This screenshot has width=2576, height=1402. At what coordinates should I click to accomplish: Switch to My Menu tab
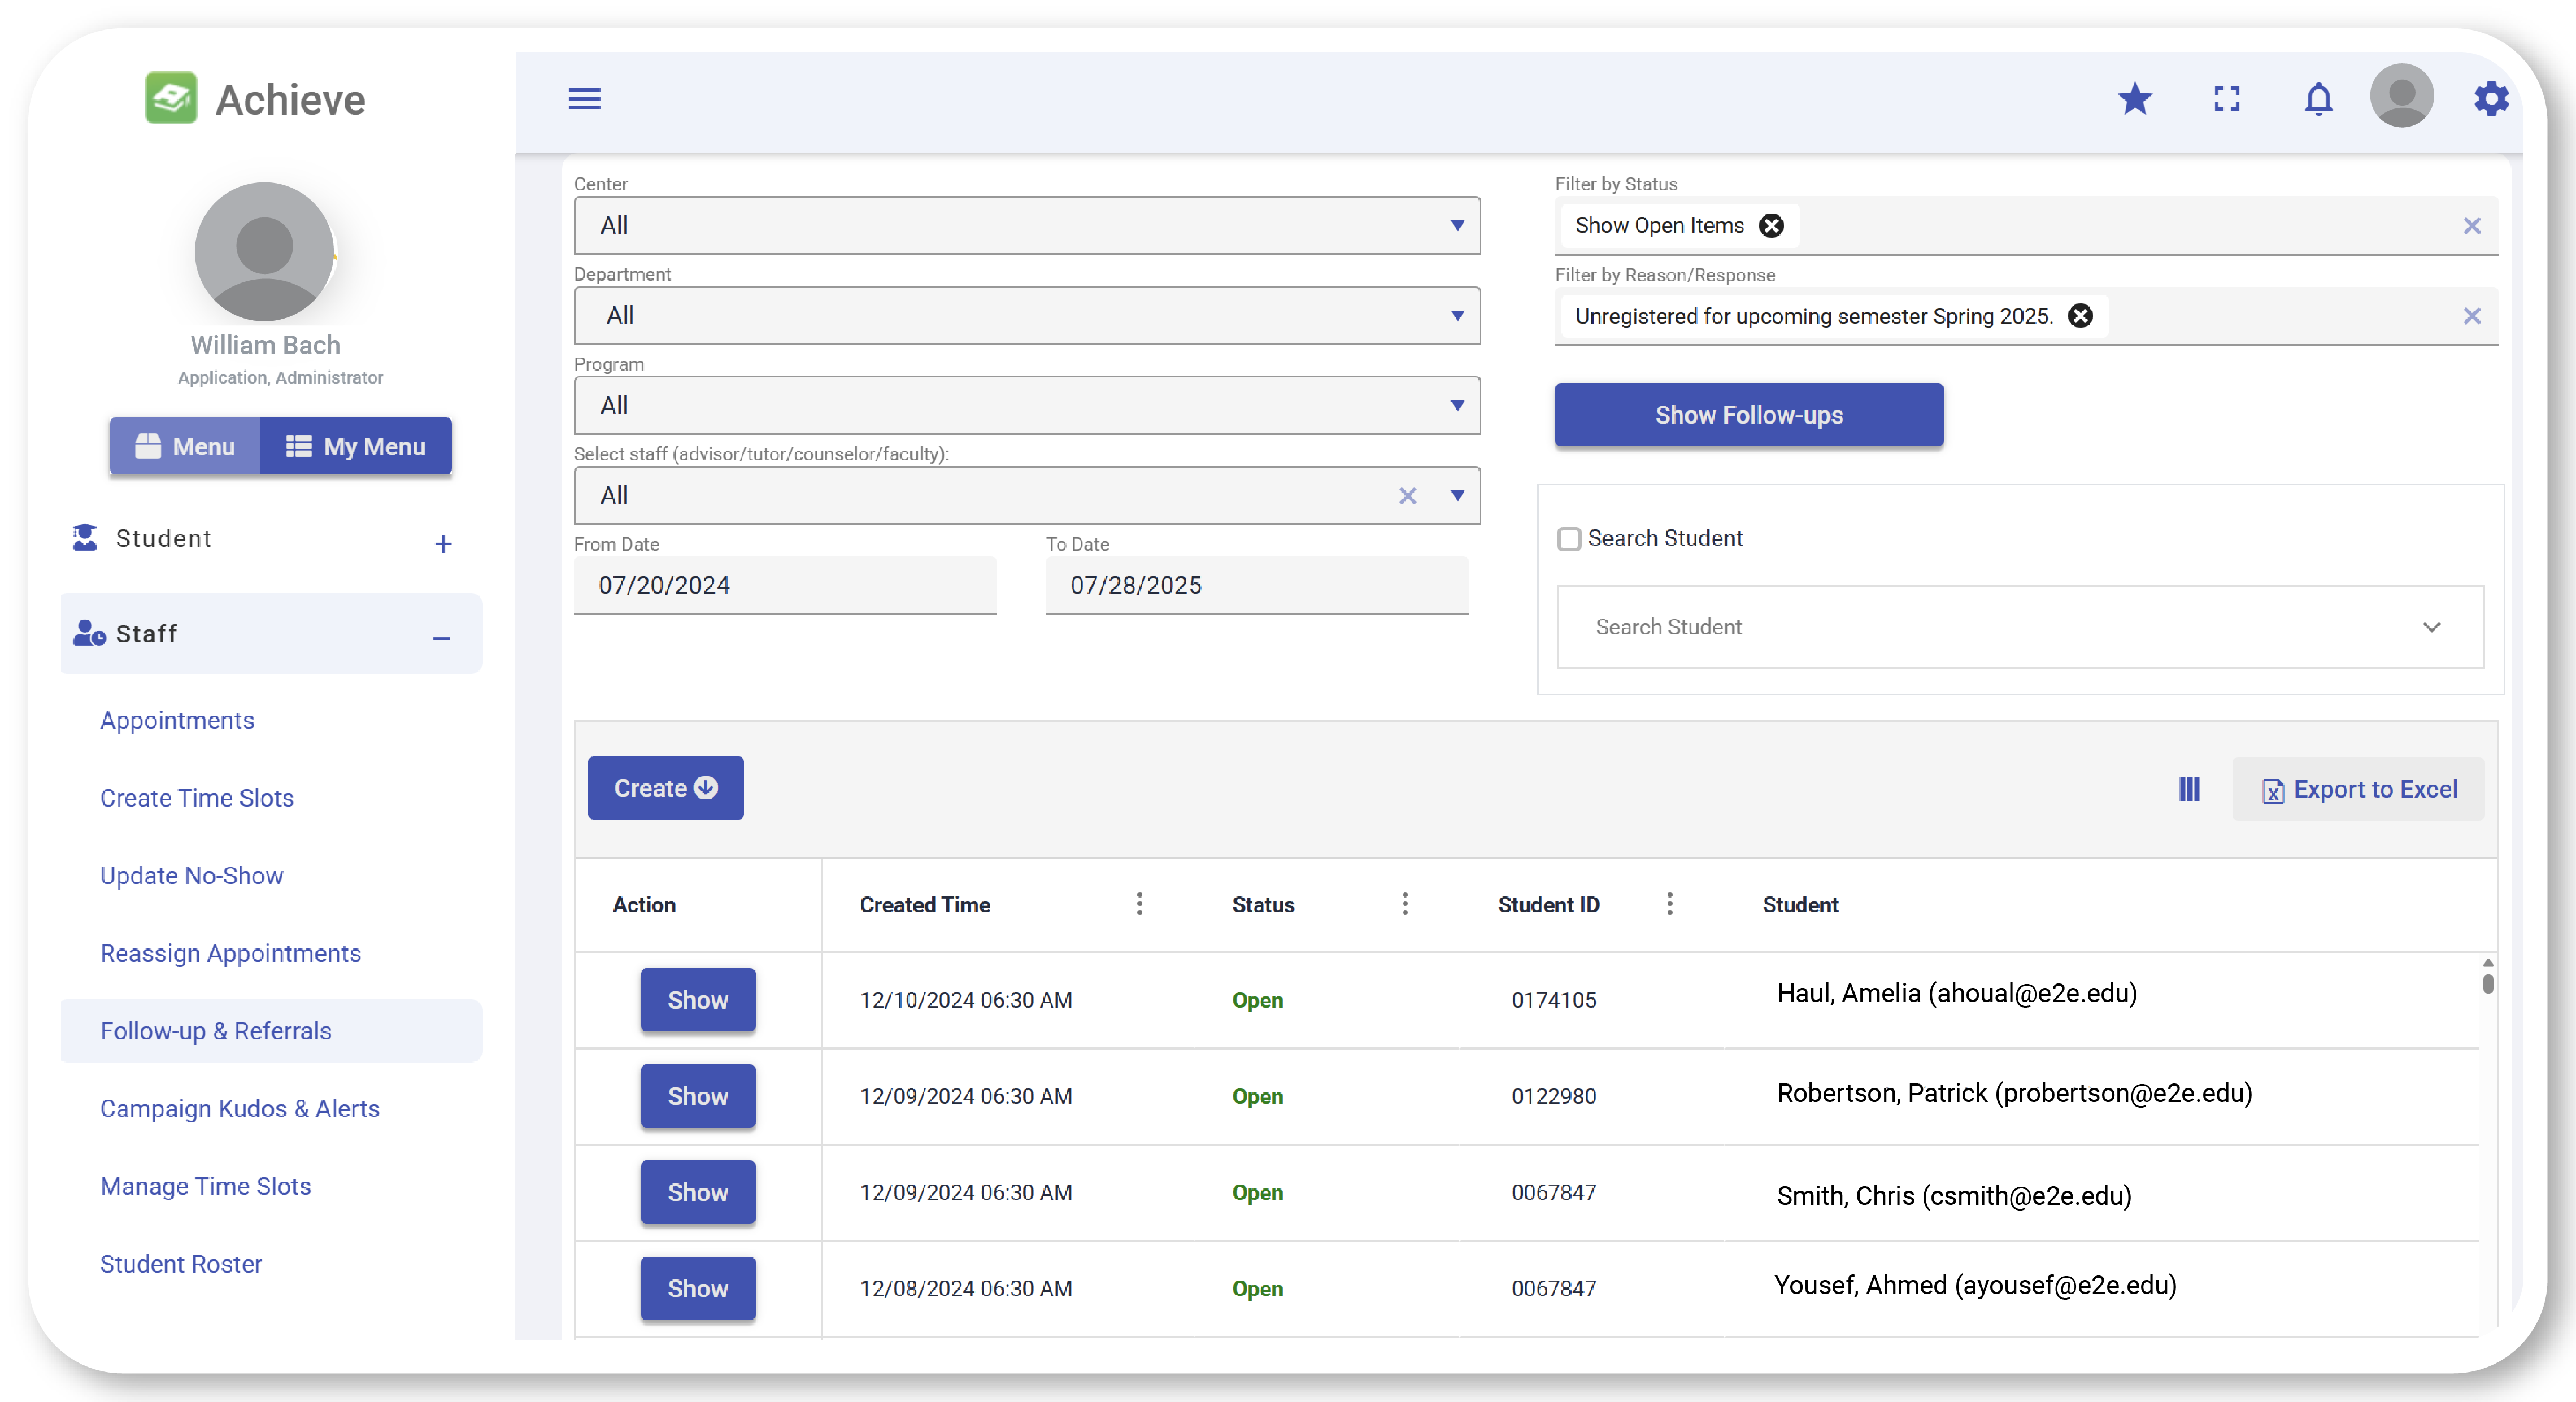click(356, 447)
